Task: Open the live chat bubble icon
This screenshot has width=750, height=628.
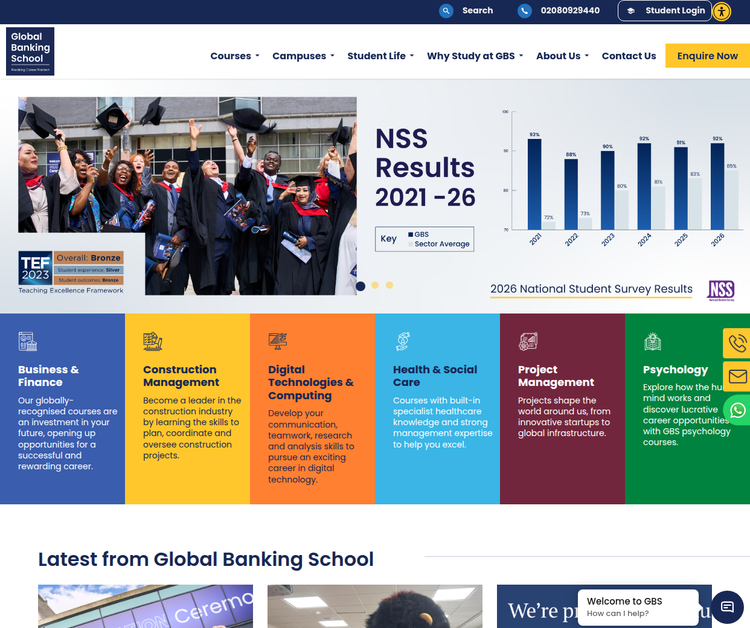Action: coord(727,607)
